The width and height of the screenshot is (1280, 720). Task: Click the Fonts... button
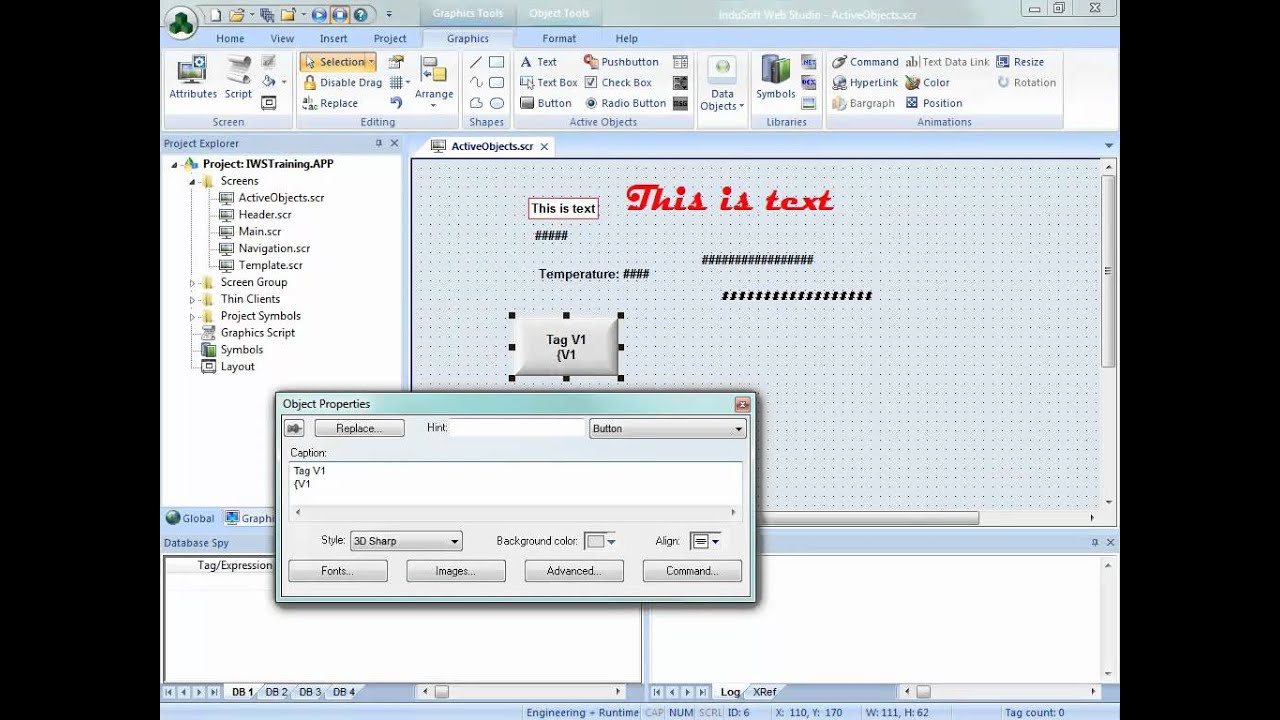pyautogui.click(x=338, y=571)
